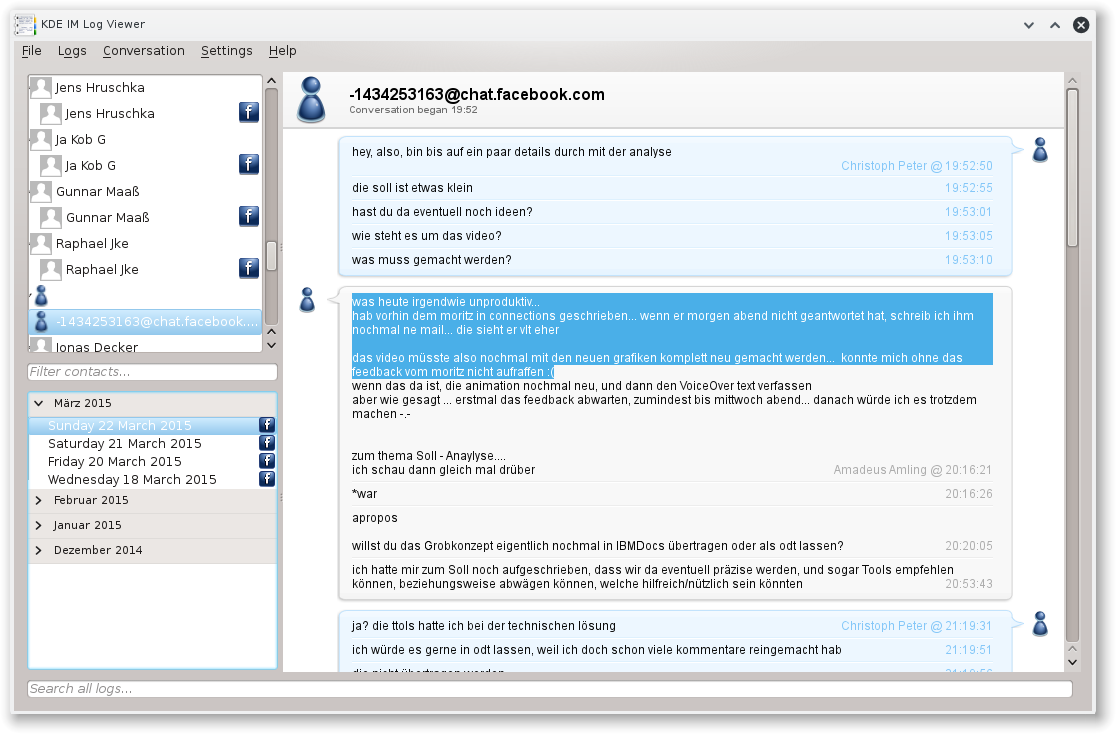Open the Logs menu
This screenshot has width=1116, height=734.
tap(72, 51)
